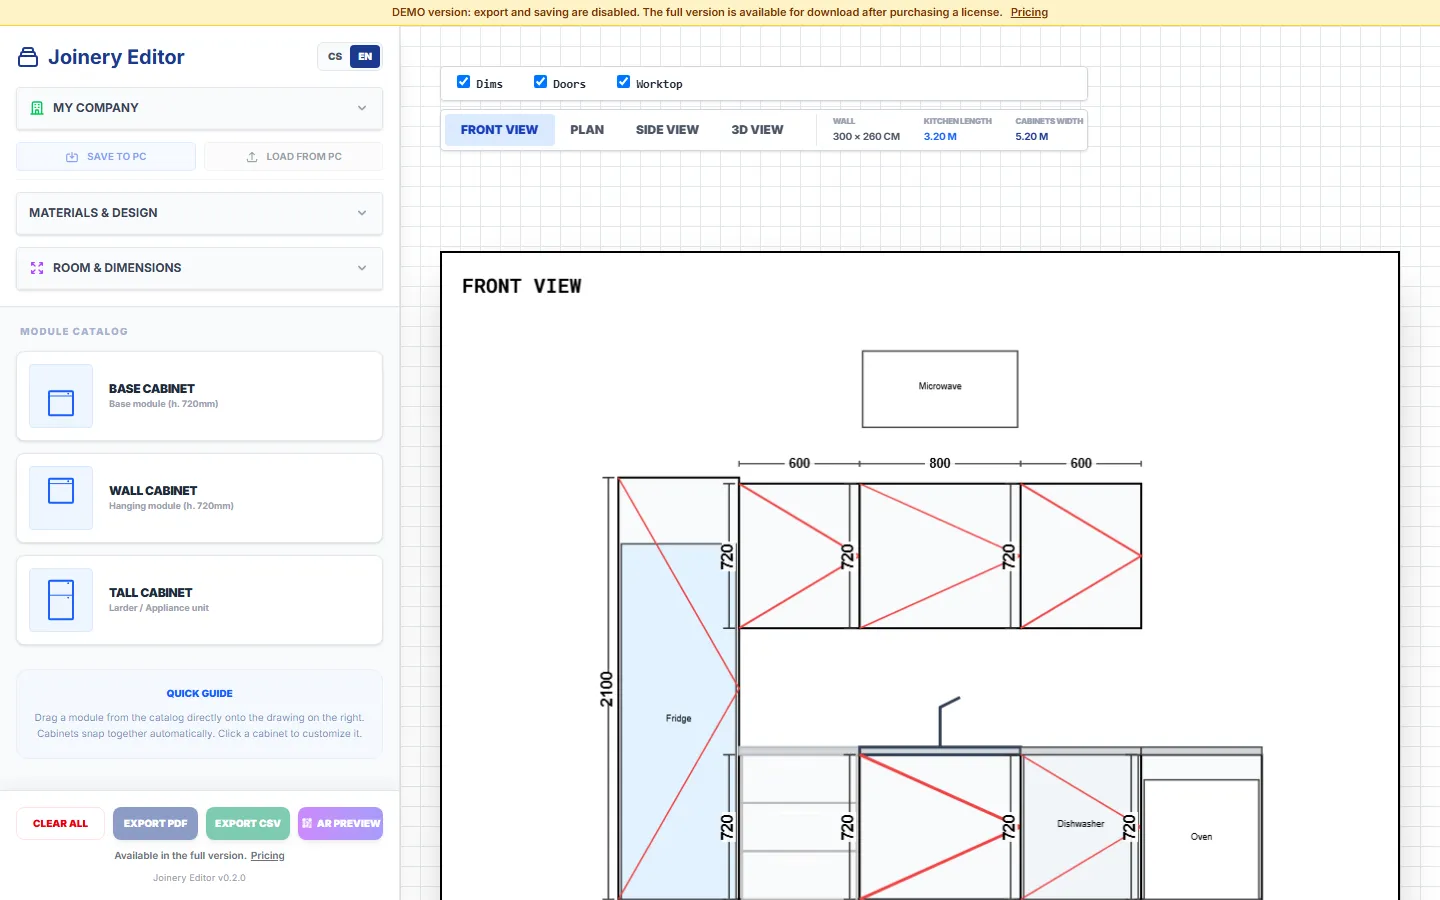Open Pricing link in the demo banner
Screen dimensions: 1440x900
pyautogui.click(x=1029, y=12)
